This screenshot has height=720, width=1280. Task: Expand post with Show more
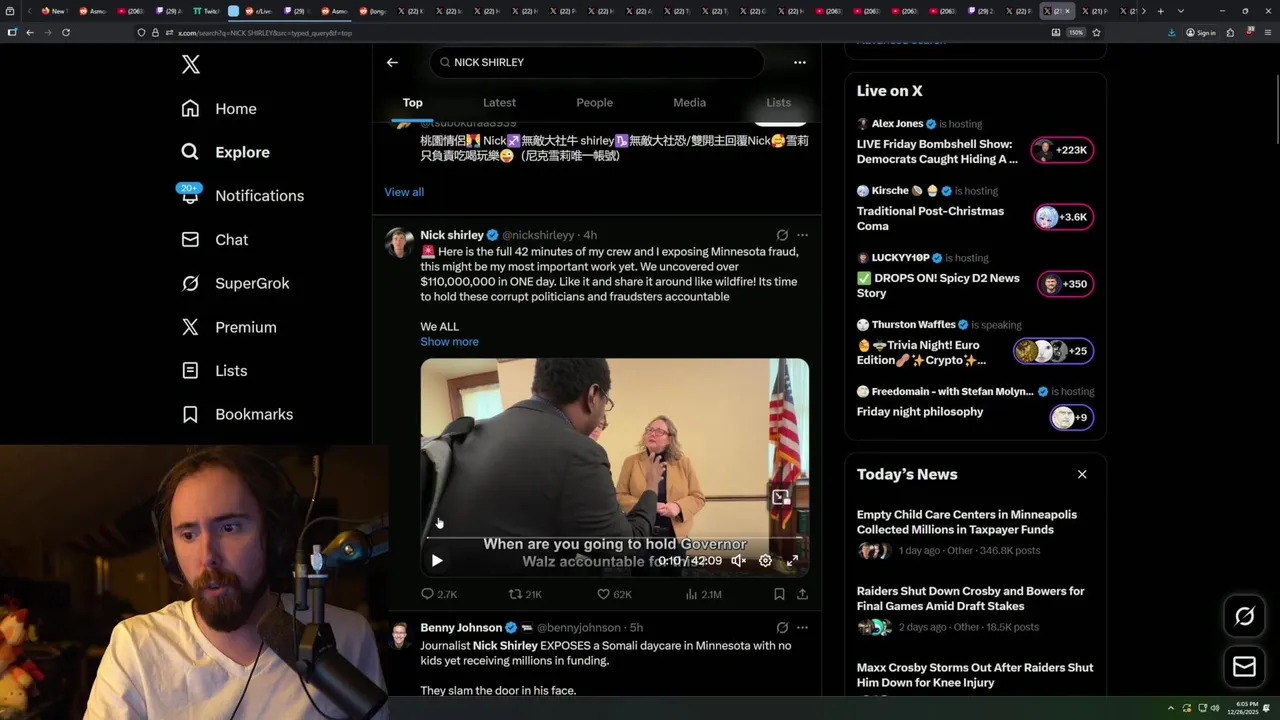click(449, 342)
